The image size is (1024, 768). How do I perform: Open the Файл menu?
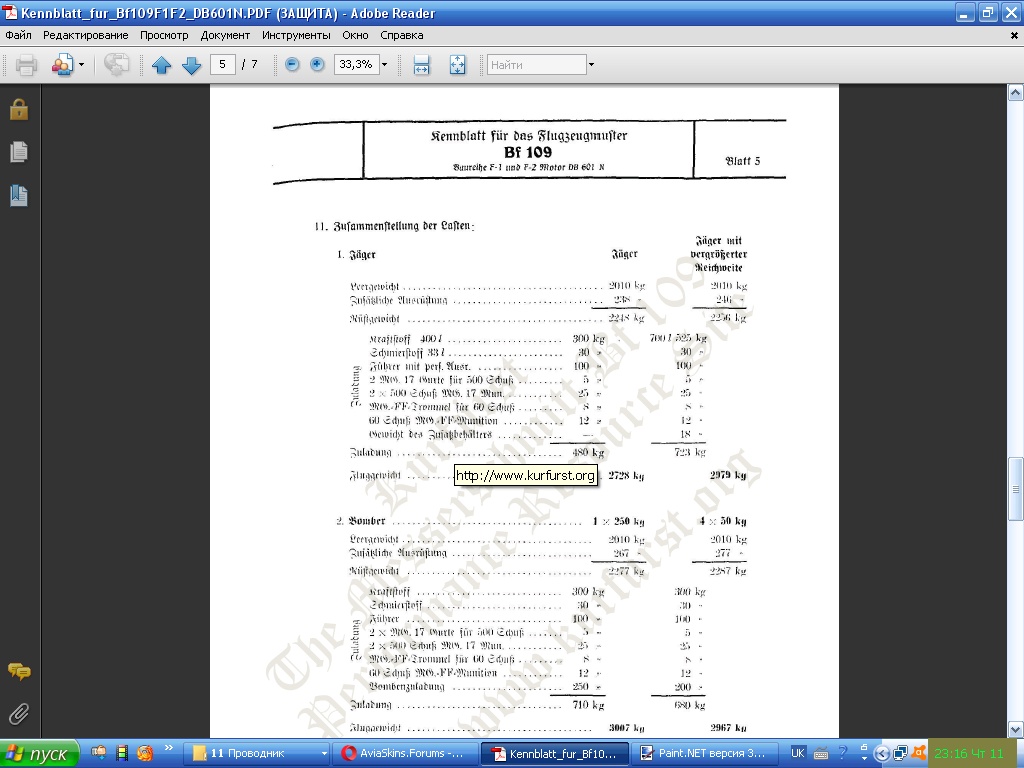(x=18, y=35)
